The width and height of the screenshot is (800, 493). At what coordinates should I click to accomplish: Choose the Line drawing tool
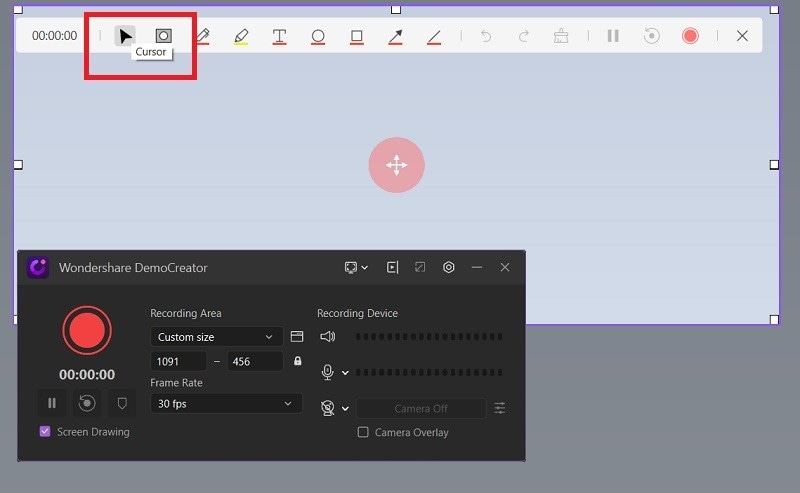click(x=434, y=36)
